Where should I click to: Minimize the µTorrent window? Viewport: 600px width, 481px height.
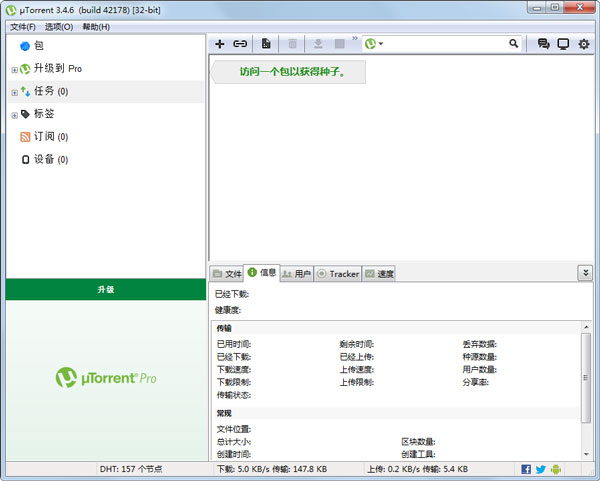click(x=537, y=7)
